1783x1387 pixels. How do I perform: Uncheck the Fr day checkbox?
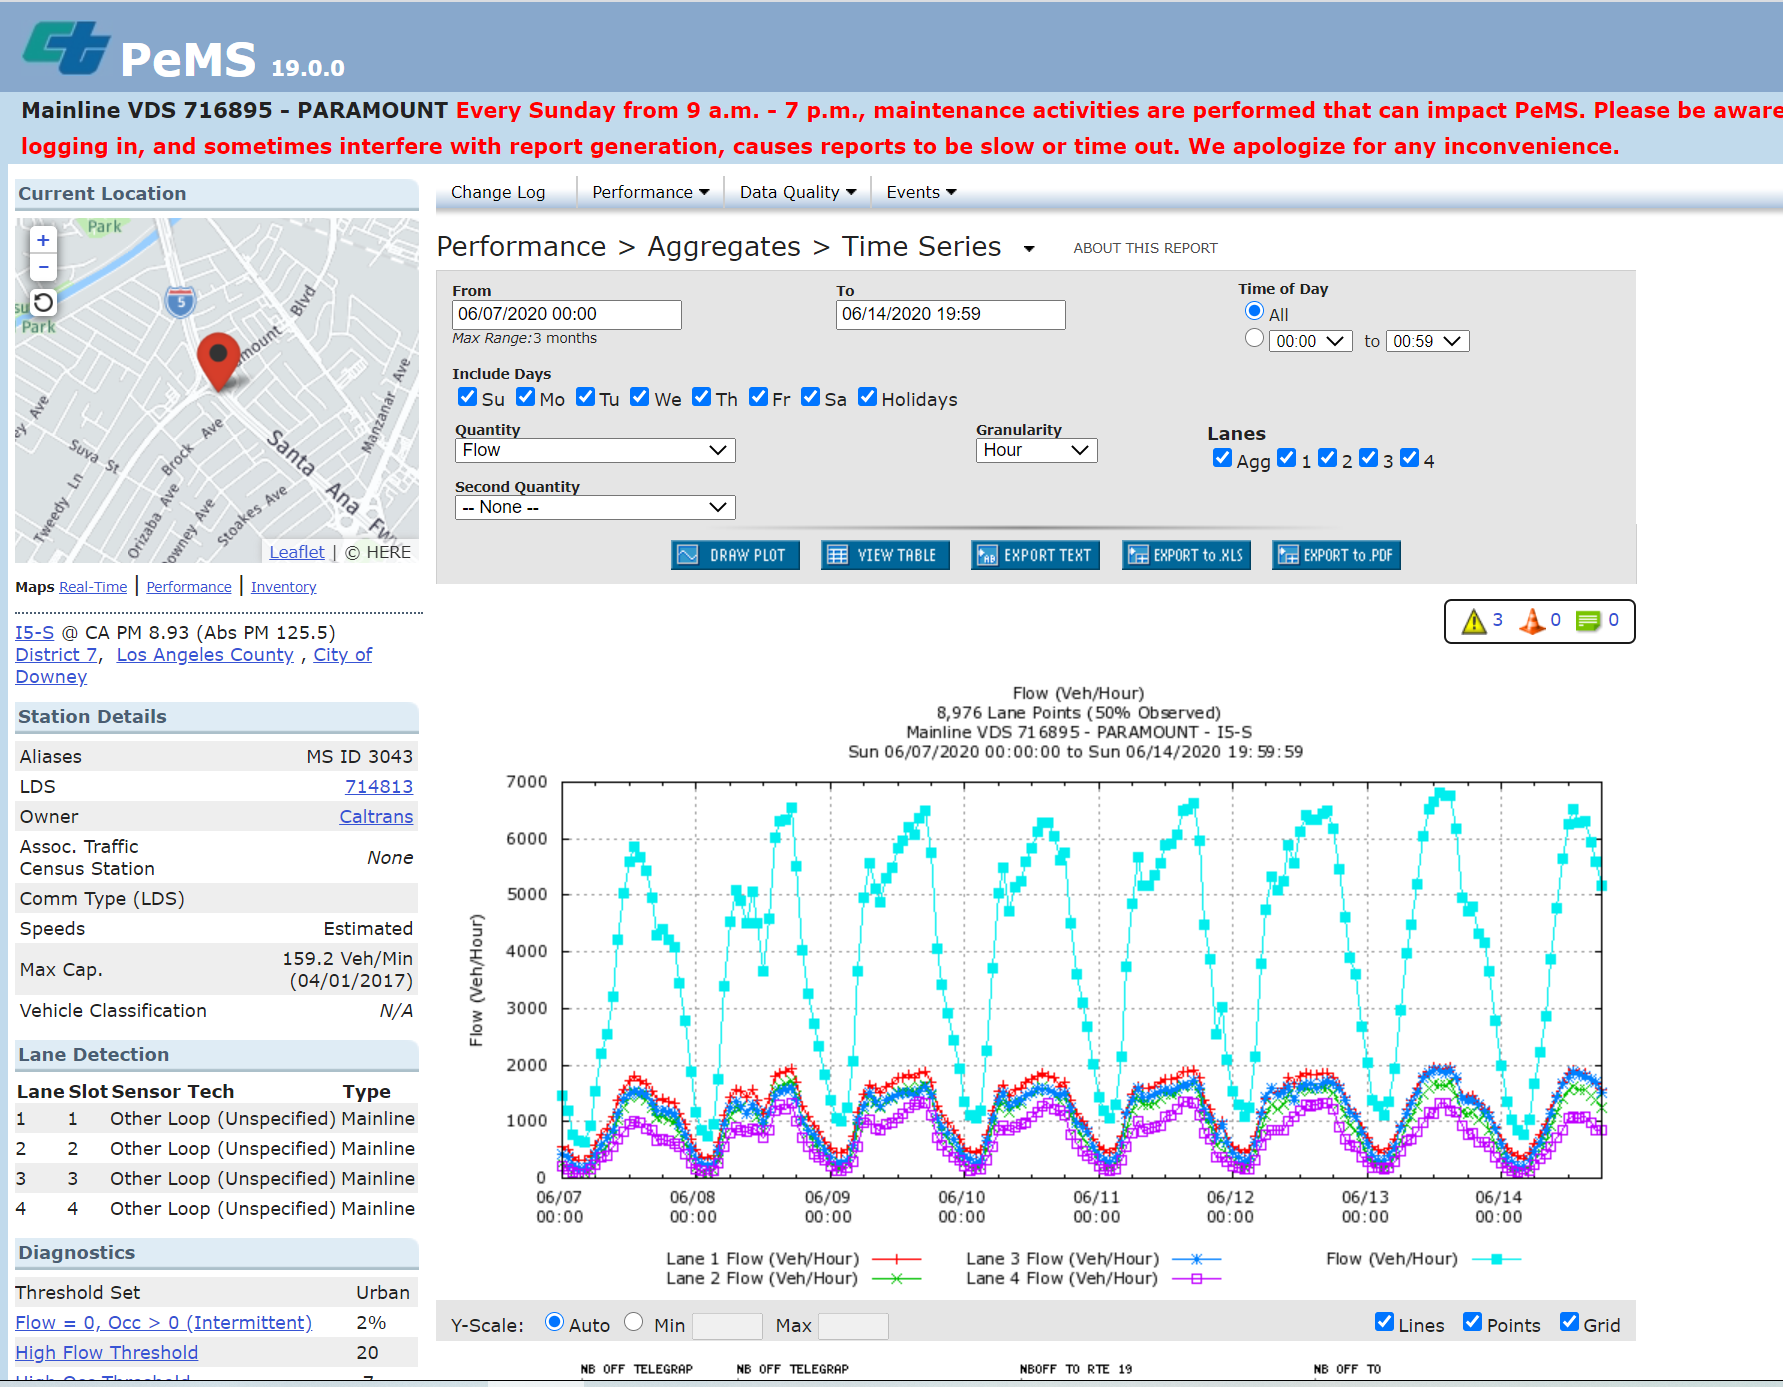click(758, 397)
